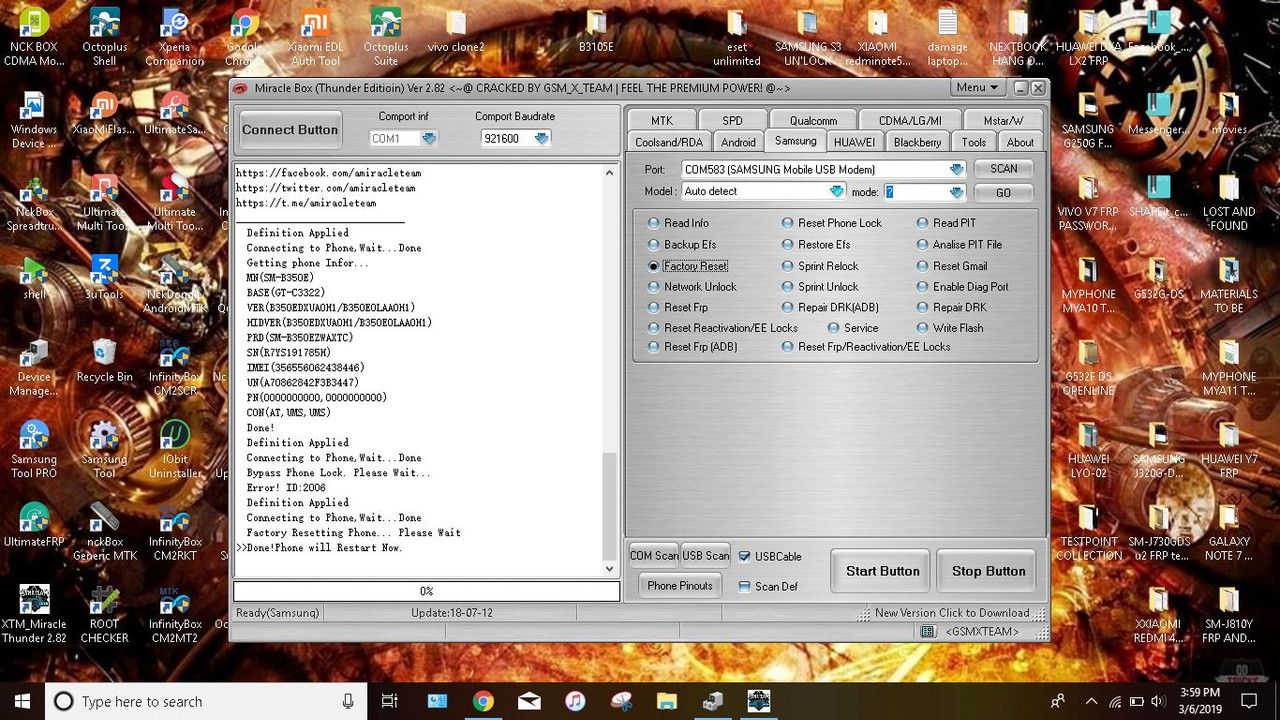
Task: Open the B3105E folder on the desktop
Action: coord(596,31)
